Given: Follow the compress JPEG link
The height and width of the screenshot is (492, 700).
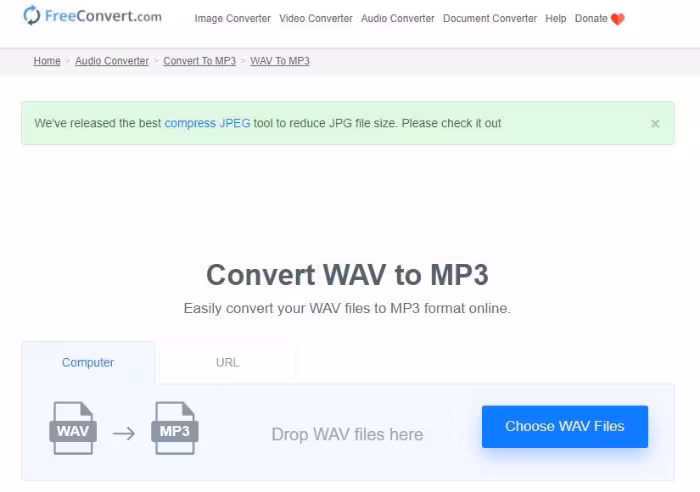Looking at the screenshot, I should (207, 123).
